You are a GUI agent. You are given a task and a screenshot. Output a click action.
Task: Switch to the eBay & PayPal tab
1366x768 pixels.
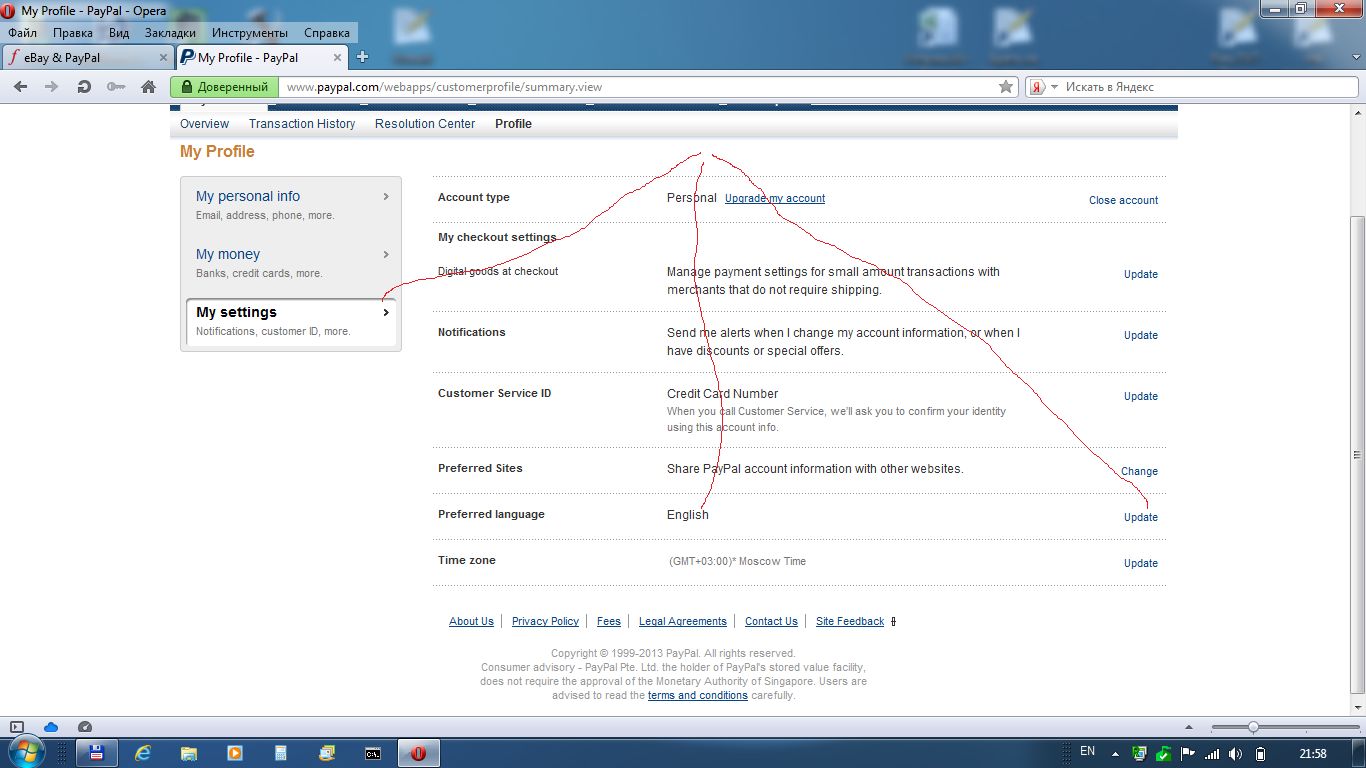tap(88, 57)
